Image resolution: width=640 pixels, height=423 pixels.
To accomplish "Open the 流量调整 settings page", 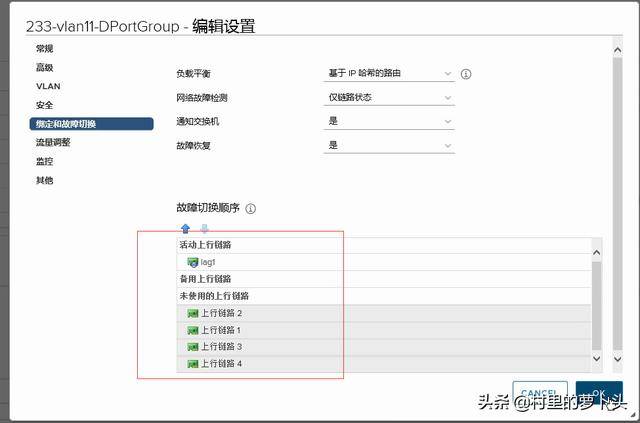I will pos(53,142).
